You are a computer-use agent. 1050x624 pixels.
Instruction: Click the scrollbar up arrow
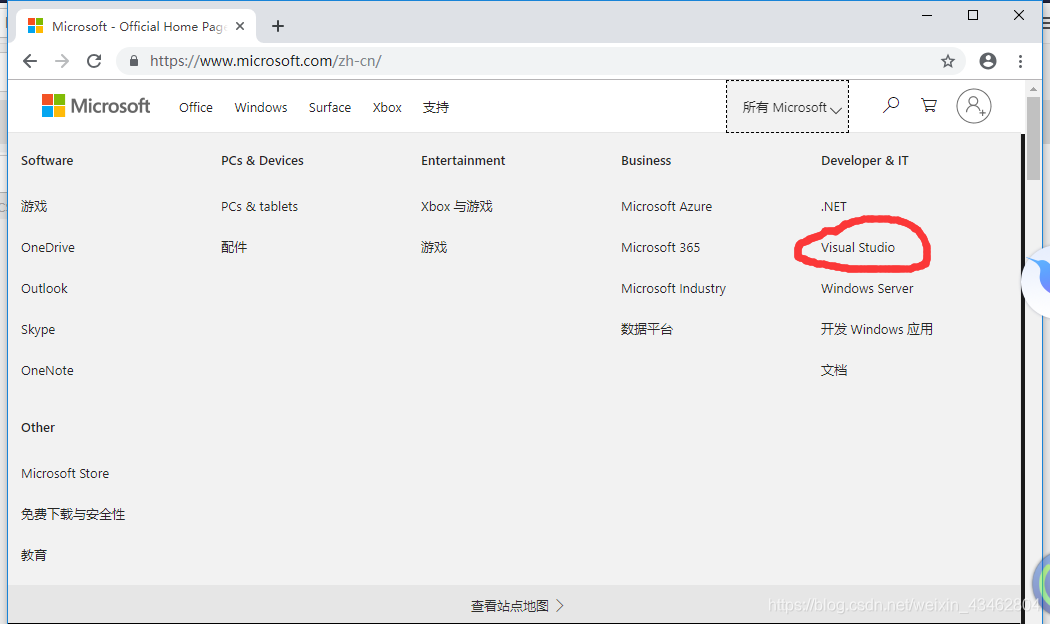click(x=1033, y=88)
